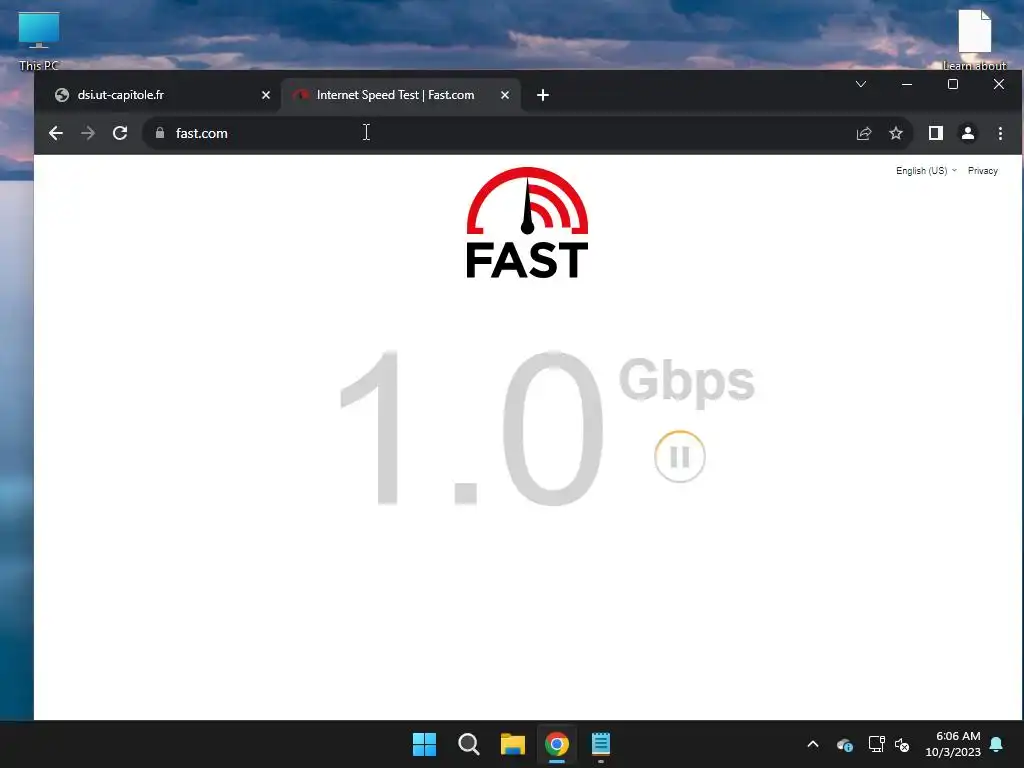Open Chrome's three-dot menu
This screenshot has width=1024, height=768.
(1000, 133)
